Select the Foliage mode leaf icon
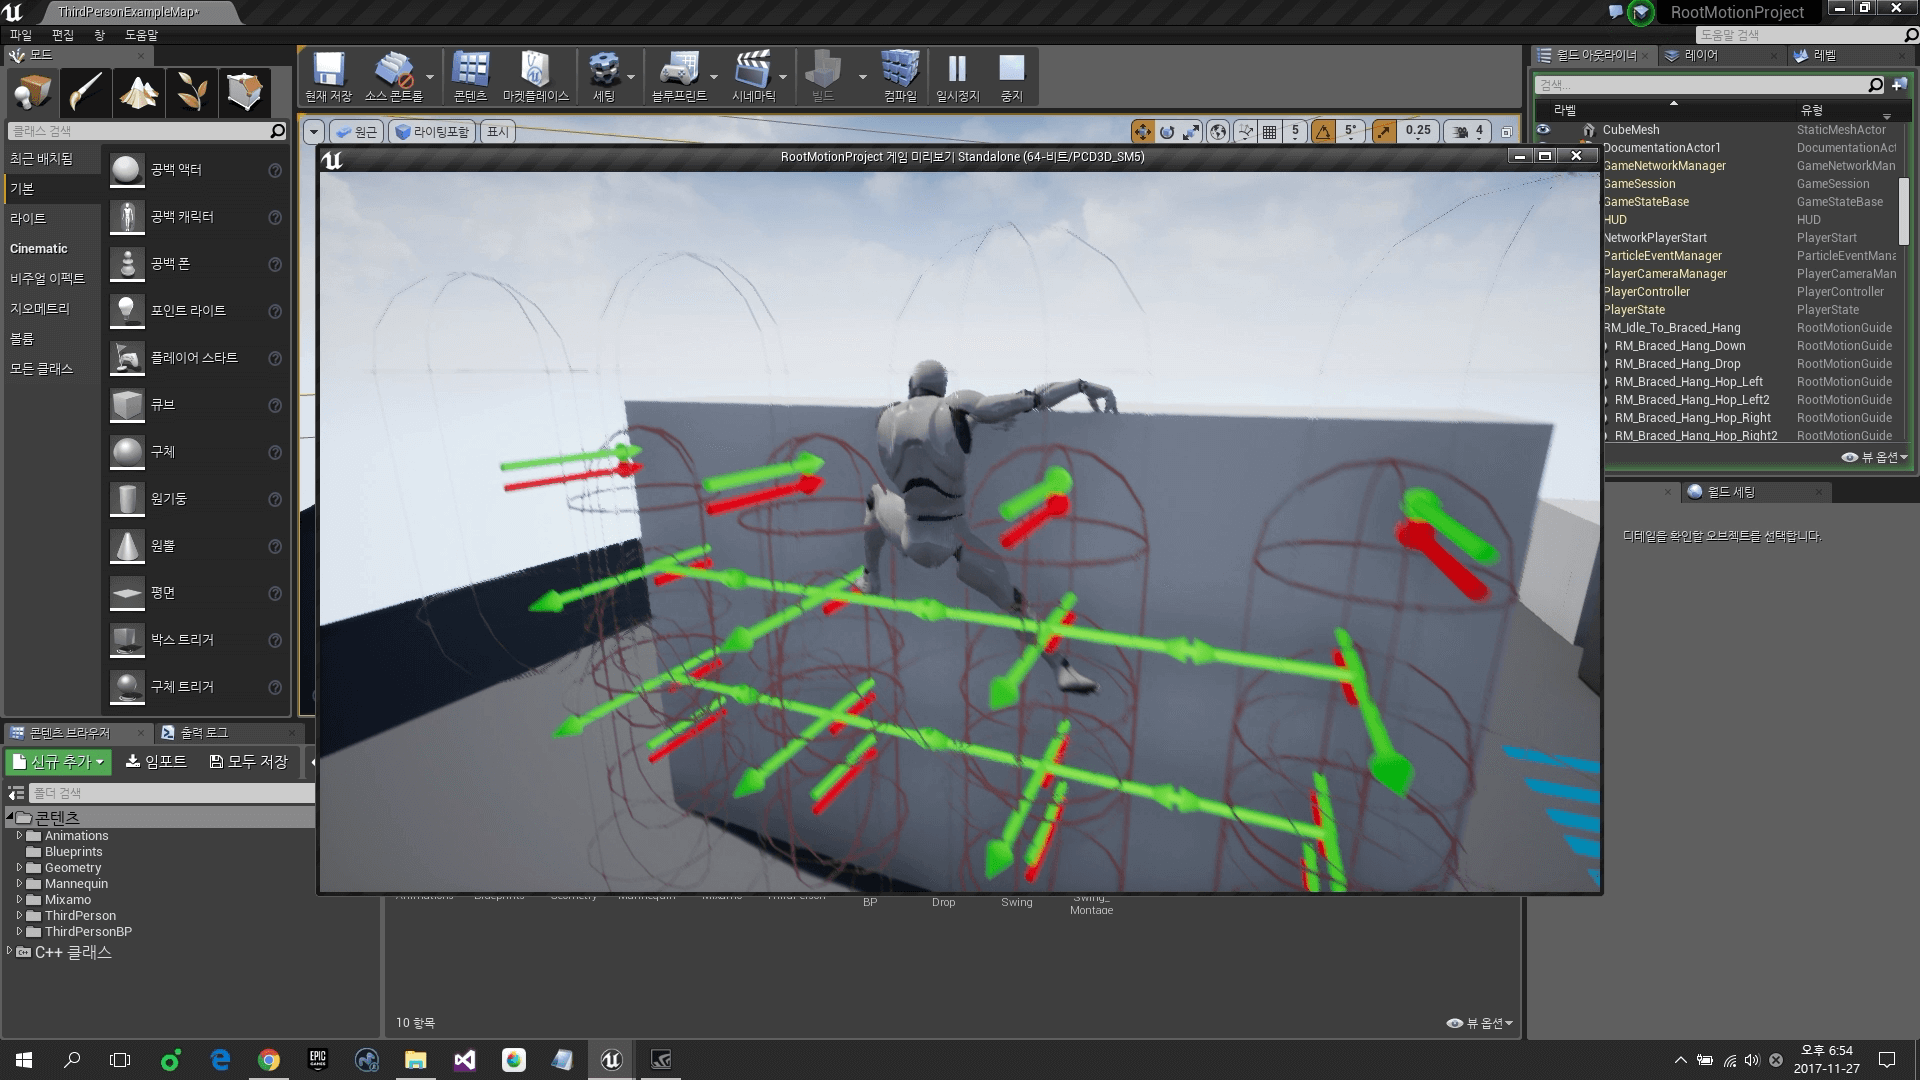Viewport: 1920px width, 1080px height. pyautogui.click(x=192, y=92)
